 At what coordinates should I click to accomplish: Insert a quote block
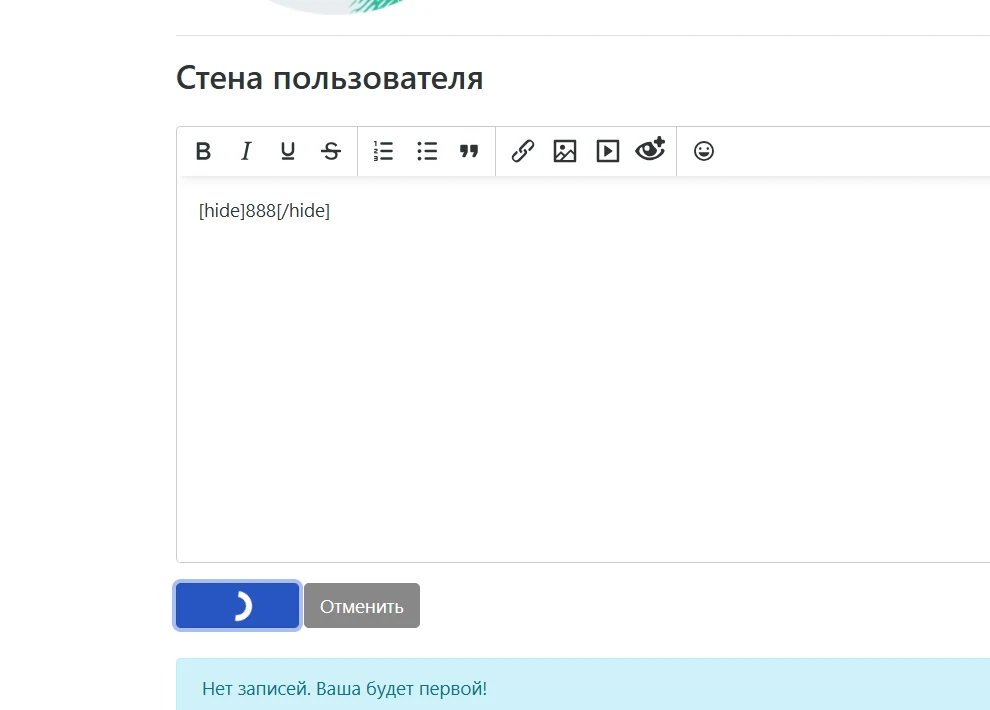(x=469, y=151)
